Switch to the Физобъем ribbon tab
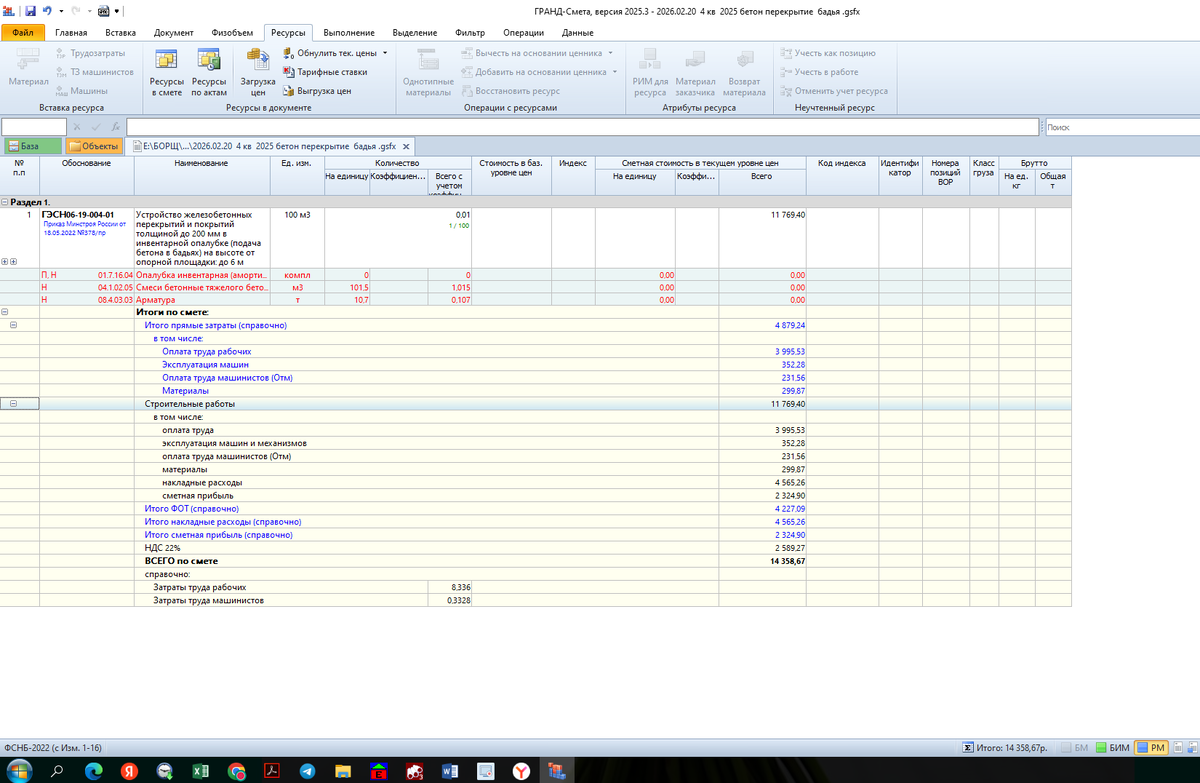Screen dimensions: 1200x783 pos(232,33)
